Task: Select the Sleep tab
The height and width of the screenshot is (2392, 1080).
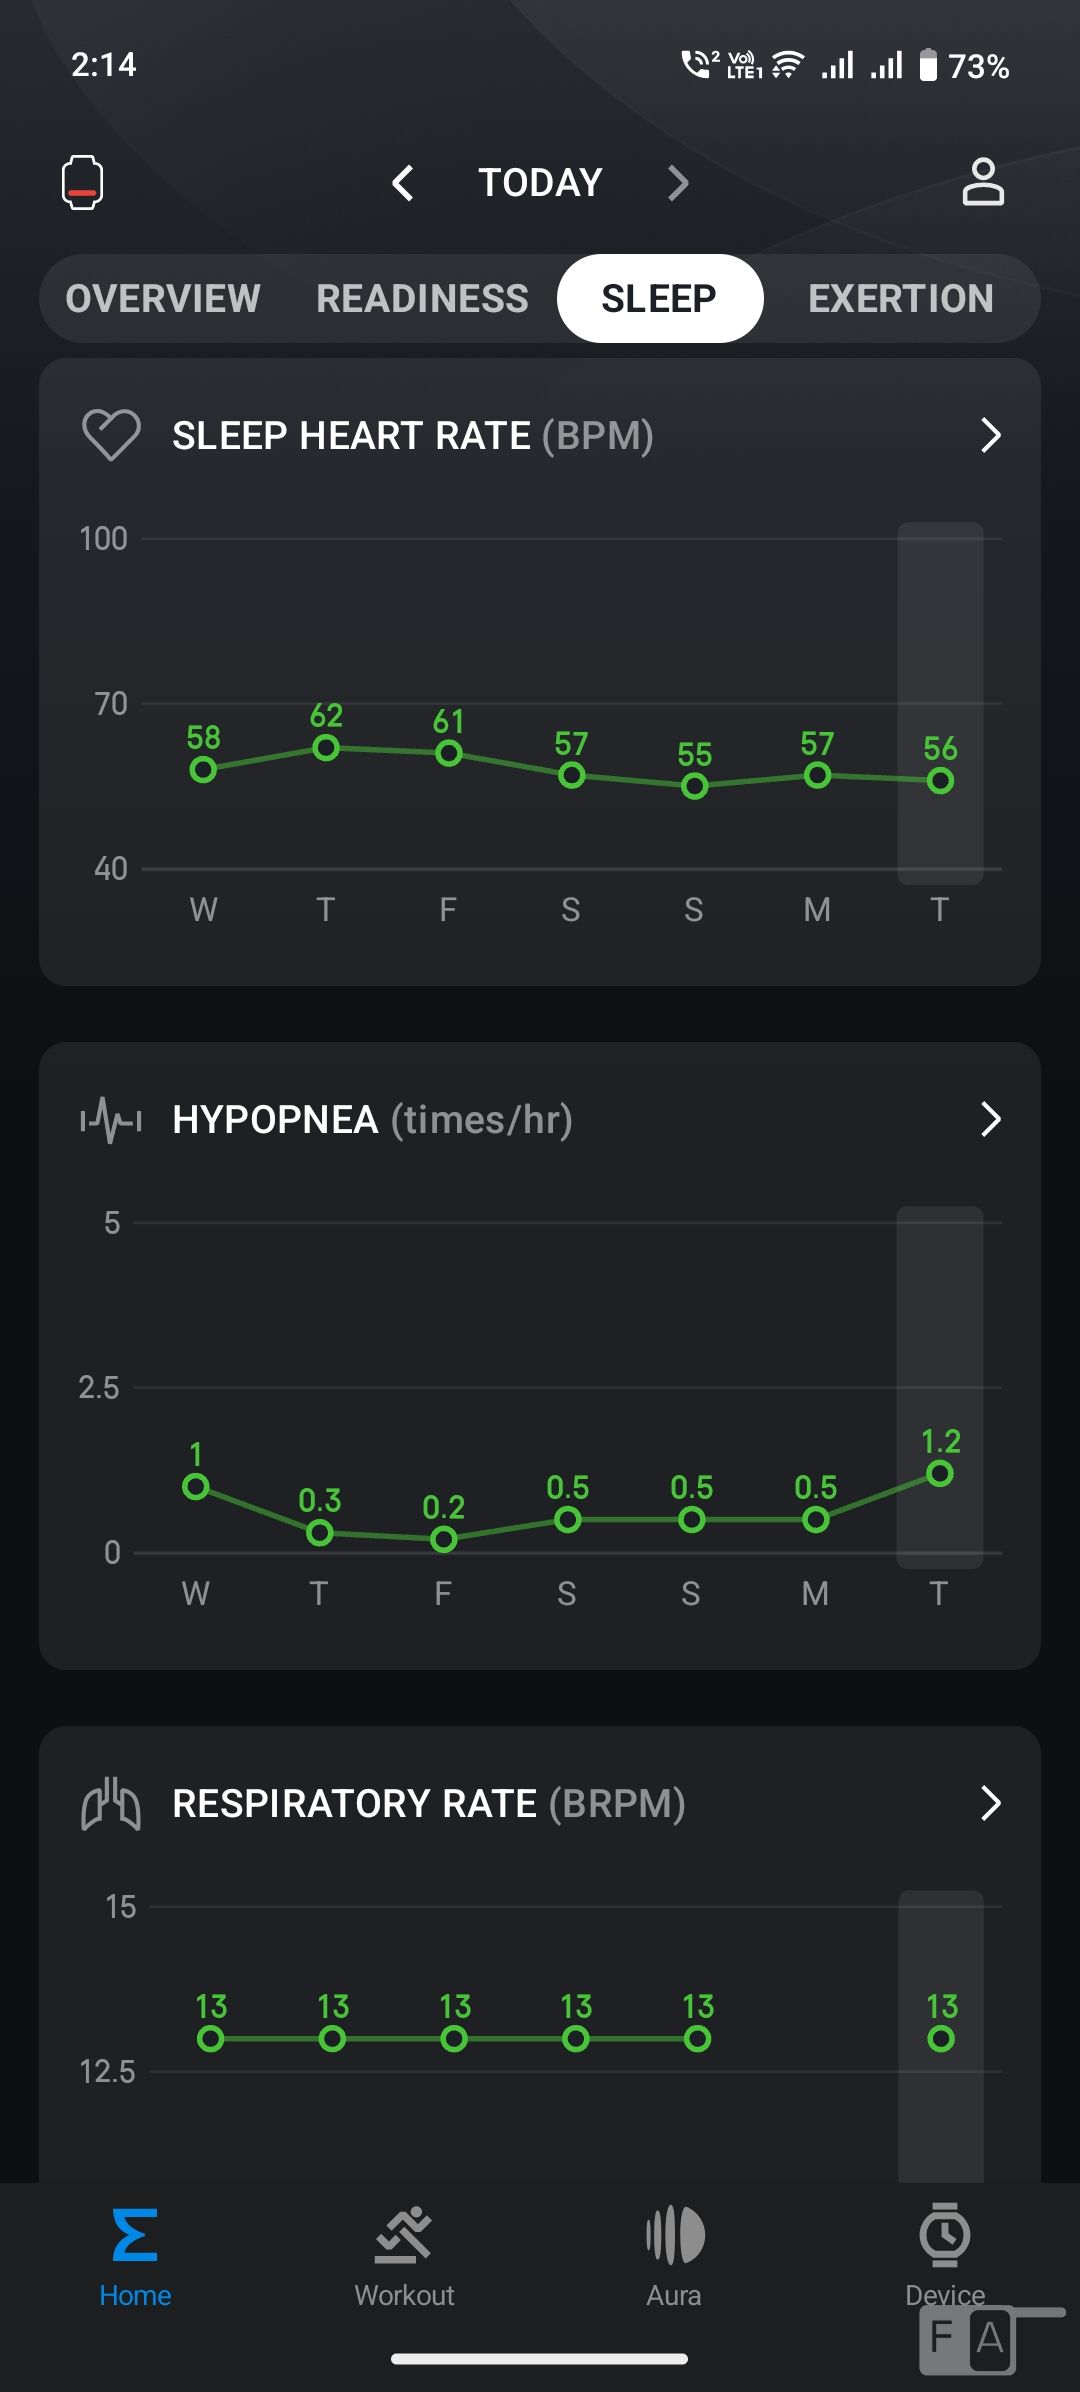Action: tap(659, 299)
